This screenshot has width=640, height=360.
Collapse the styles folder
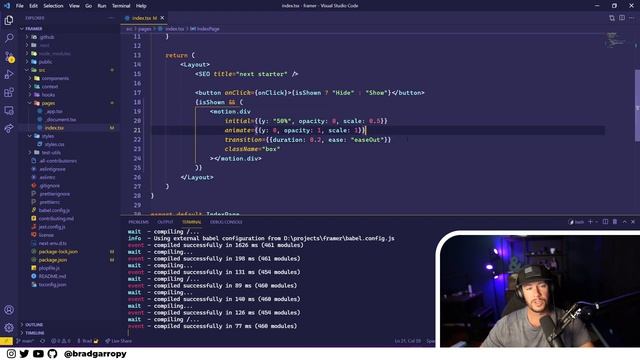pos(47,136)
